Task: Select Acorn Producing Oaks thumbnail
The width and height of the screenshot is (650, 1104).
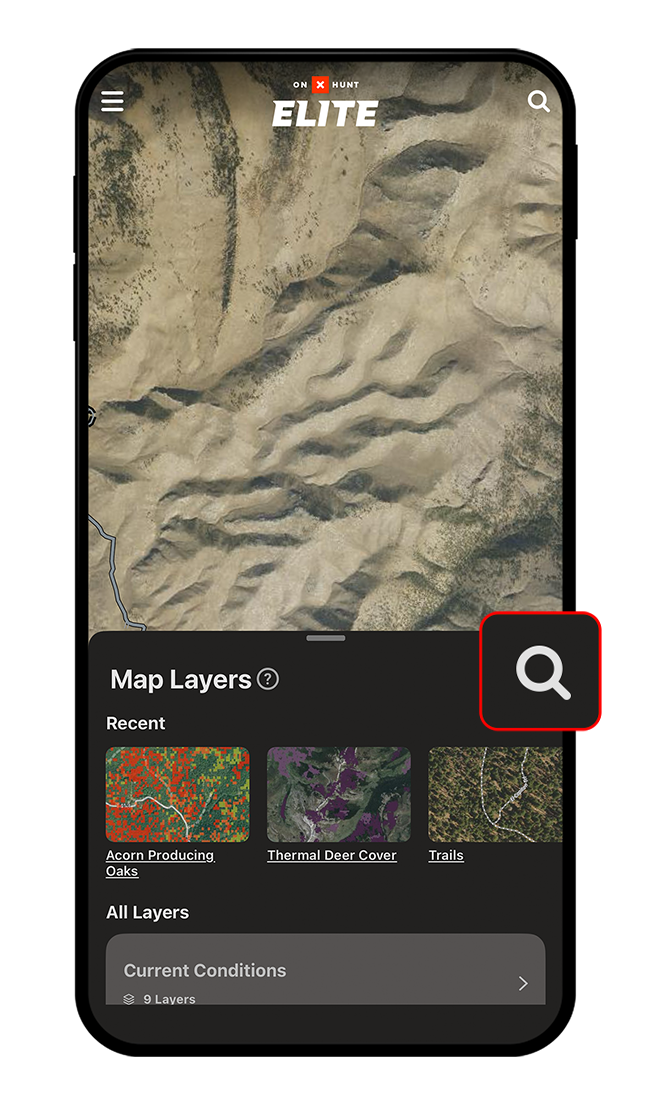Action: pos(177,794)
